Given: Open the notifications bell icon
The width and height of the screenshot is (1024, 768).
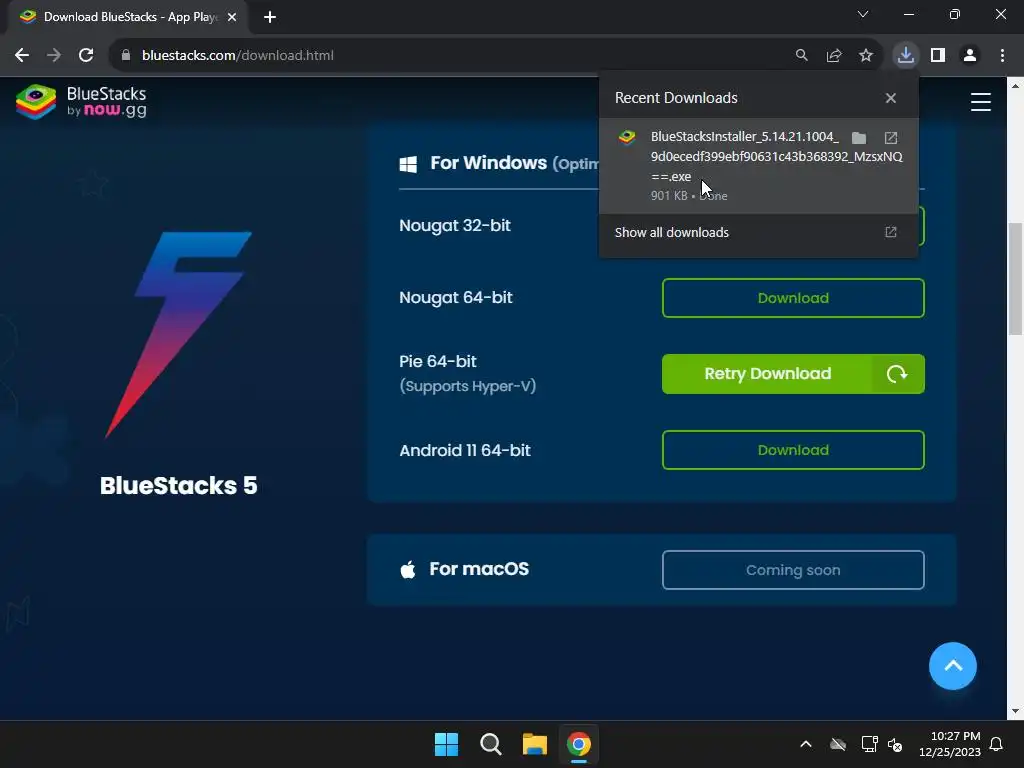Looking at the screenshot, I should tap(996, 744).
